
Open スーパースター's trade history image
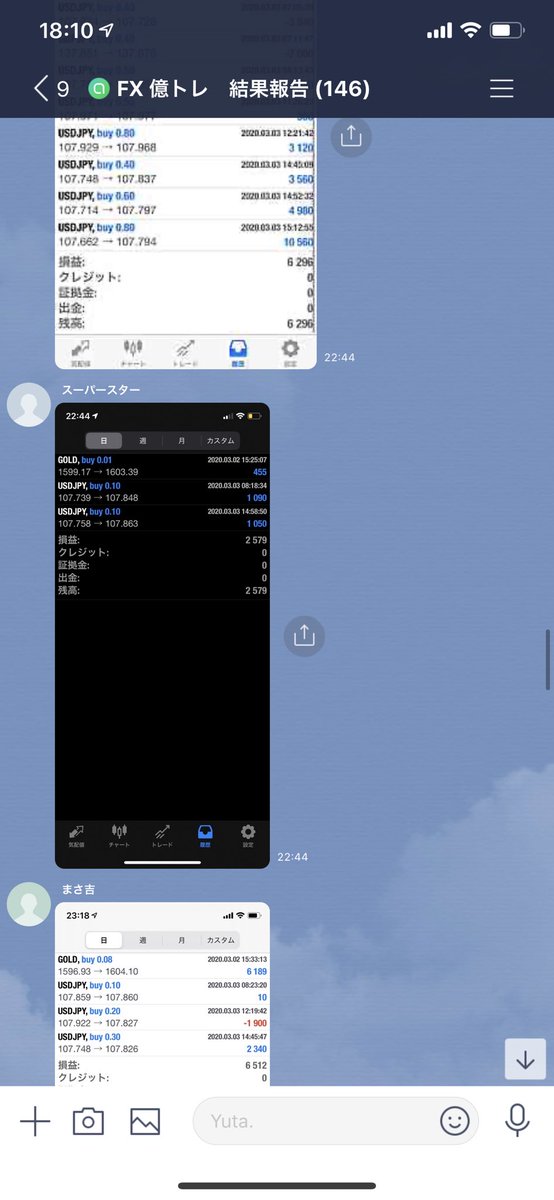(x=162, y=635)
